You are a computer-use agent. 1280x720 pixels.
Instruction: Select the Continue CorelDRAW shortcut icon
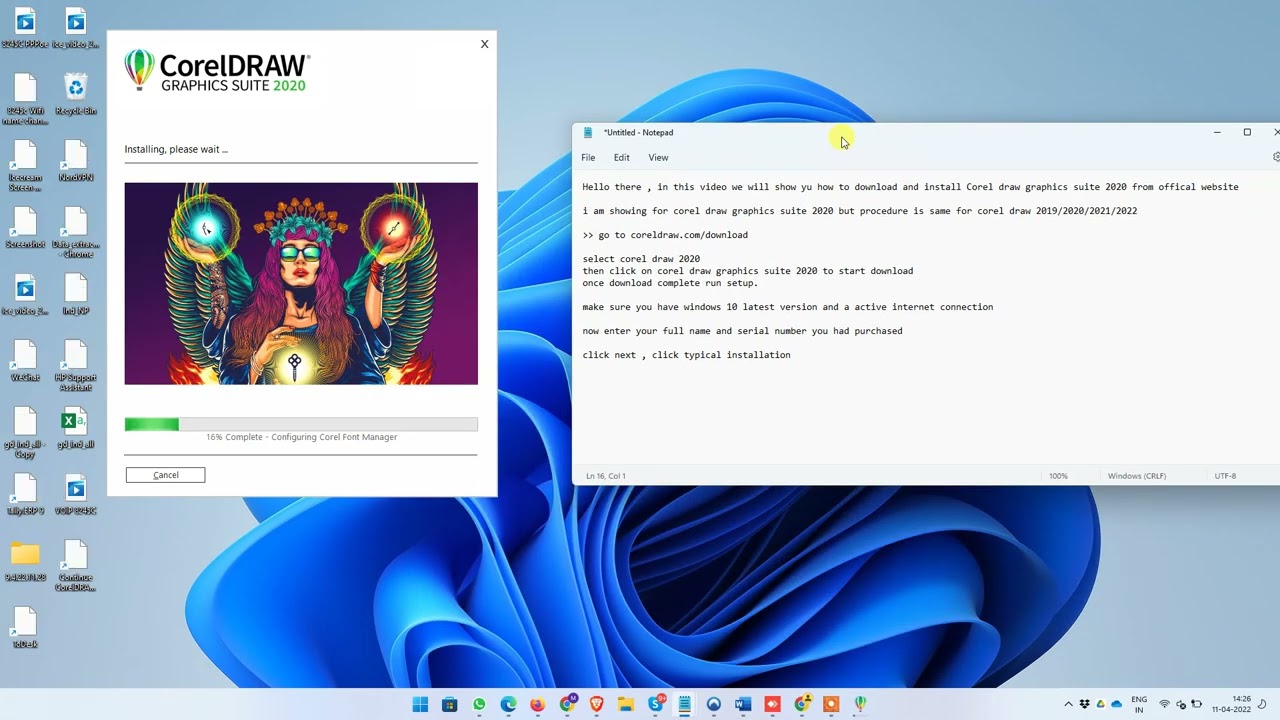[x=76, y=565]
